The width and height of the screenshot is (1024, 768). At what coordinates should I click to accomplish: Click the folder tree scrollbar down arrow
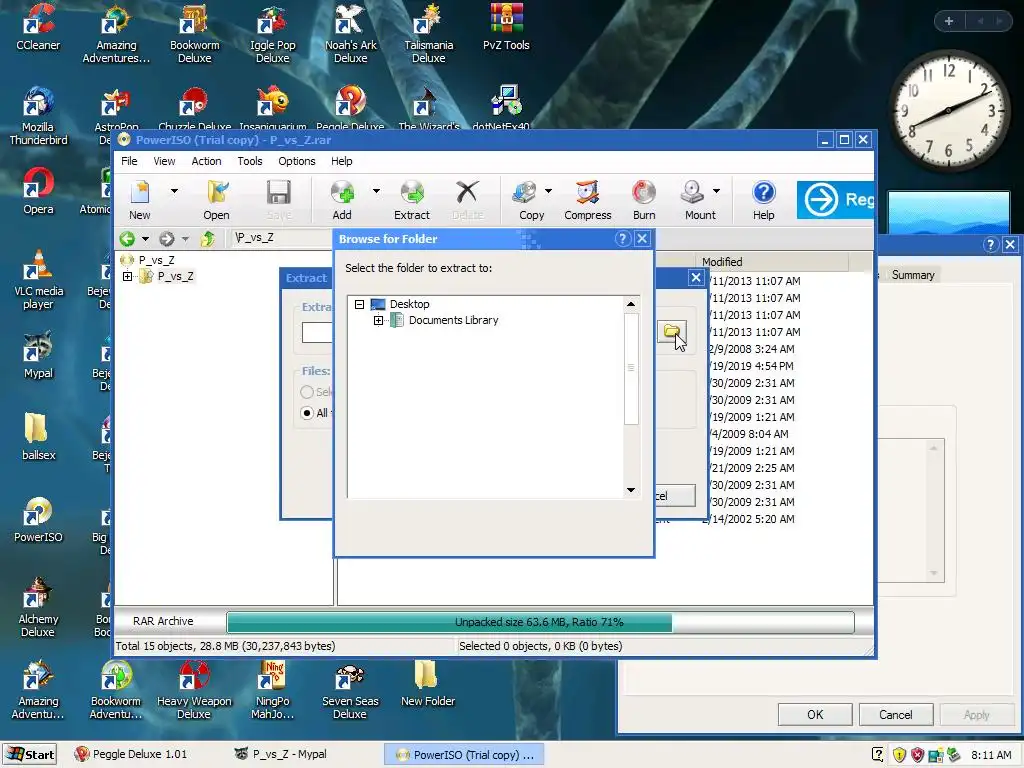click(631, 490)
